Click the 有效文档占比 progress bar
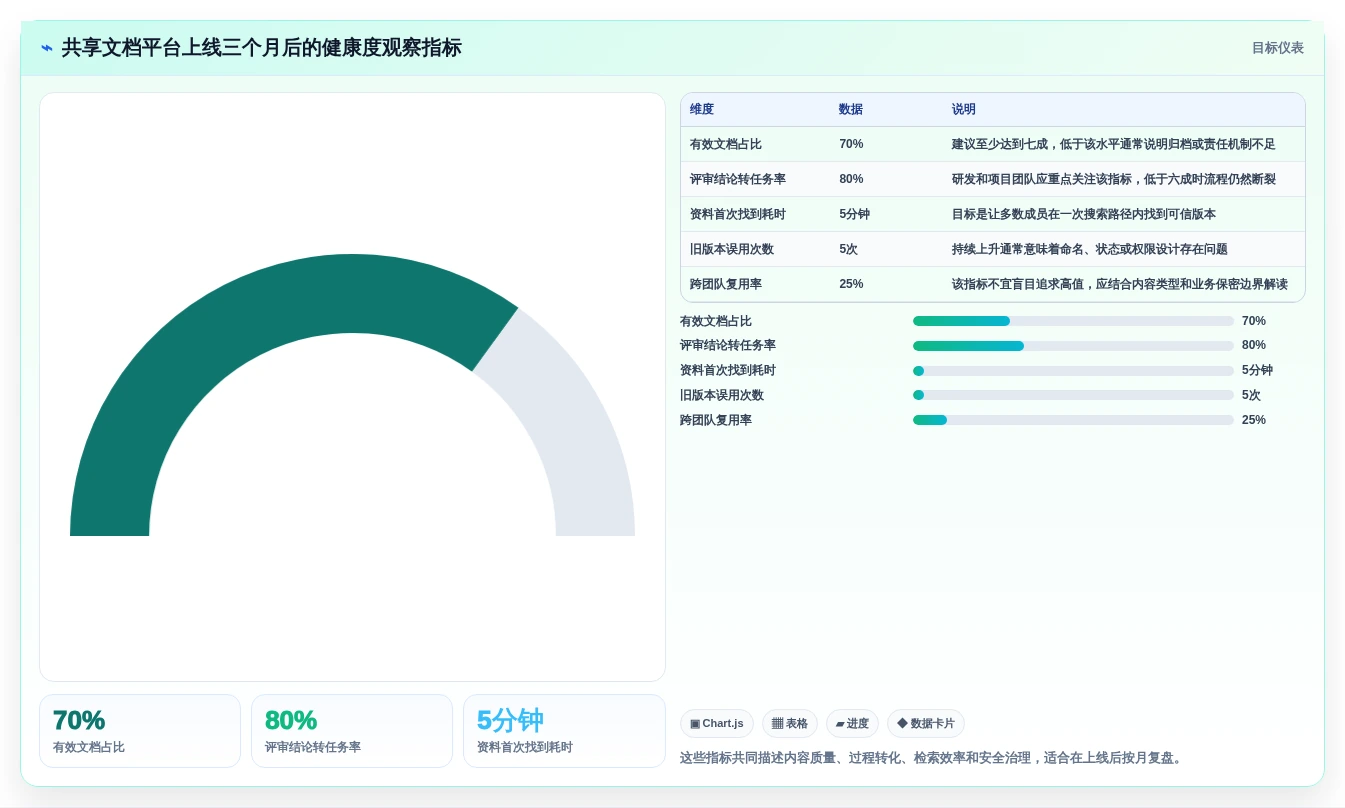1345x808 pixels. coord(1073,321)
